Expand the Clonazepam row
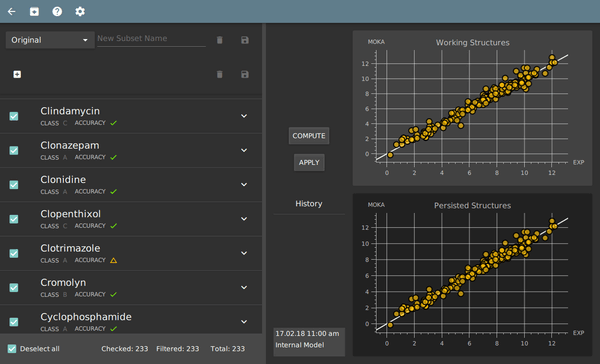Viewport: 600px width, 364px height. 244,150
